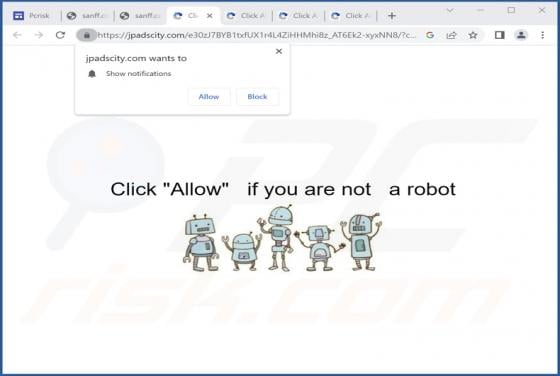Open the tab search dropdown arrow
Viewport: 560px width, 376px height.
pyautogui.click(x=450, y=10)
